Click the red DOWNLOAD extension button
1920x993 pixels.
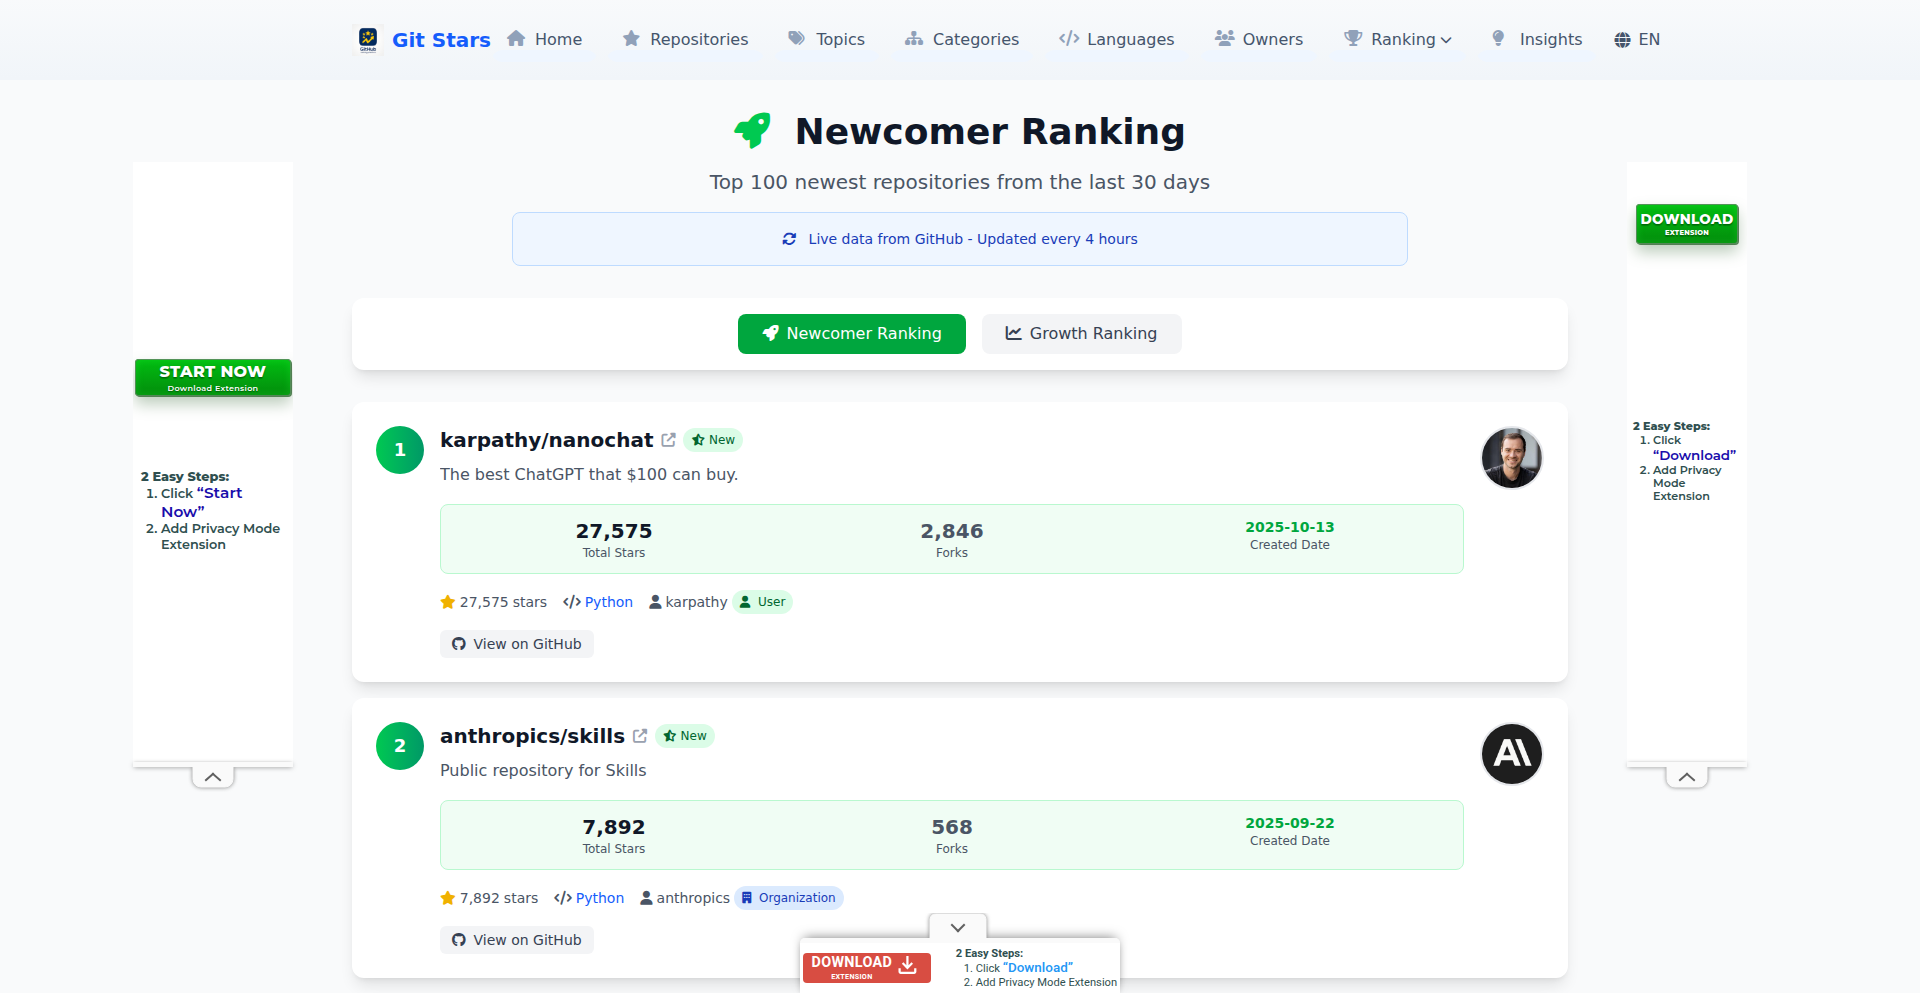point(867,967)
